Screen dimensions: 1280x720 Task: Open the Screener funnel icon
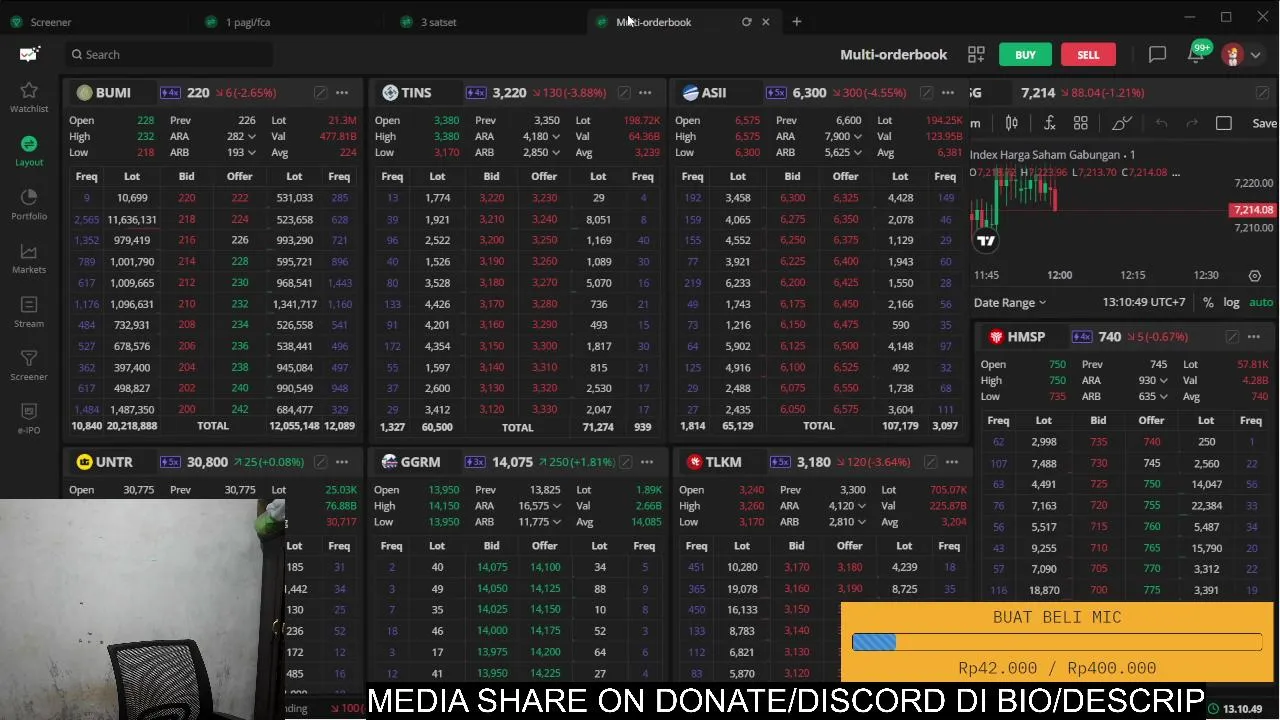(29, 358)
